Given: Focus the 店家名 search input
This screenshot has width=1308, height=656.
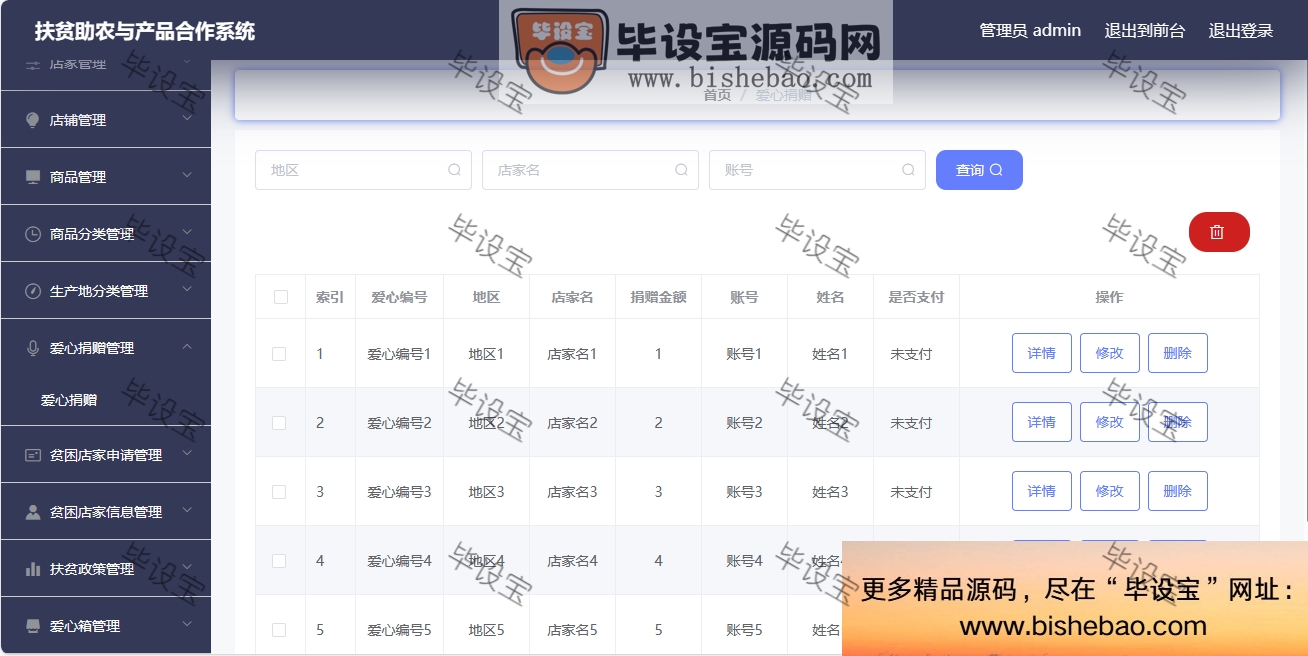Looking at the screenshot, I should [x=590, y=170].
